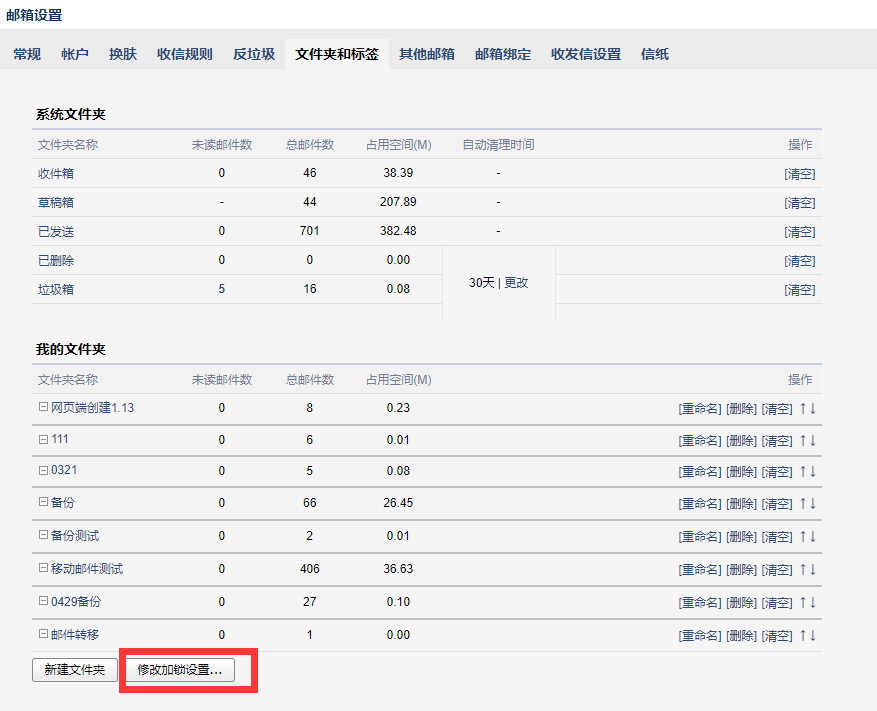The image size is (877, 711).
Task: Move 0321 folder down with arrow
Action: point(813,471)
